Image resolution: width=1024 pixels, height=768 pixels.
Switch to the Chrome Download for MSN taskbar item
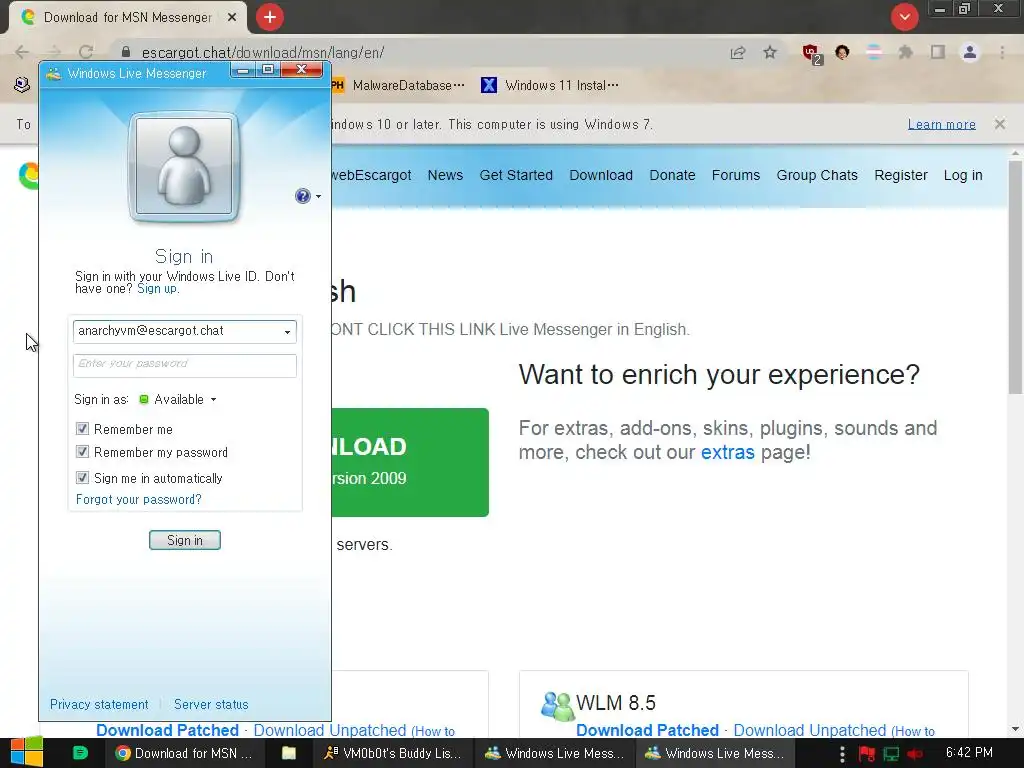184,753
